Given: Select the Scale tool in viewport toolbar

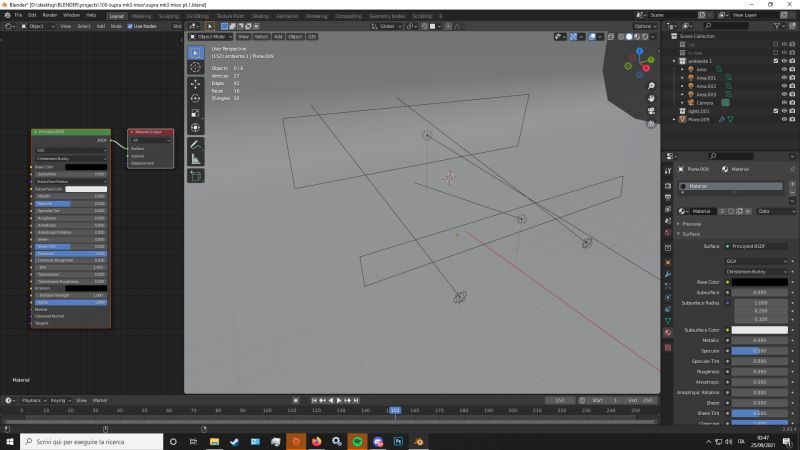Looking at the screenshot, I should (195, 113).
